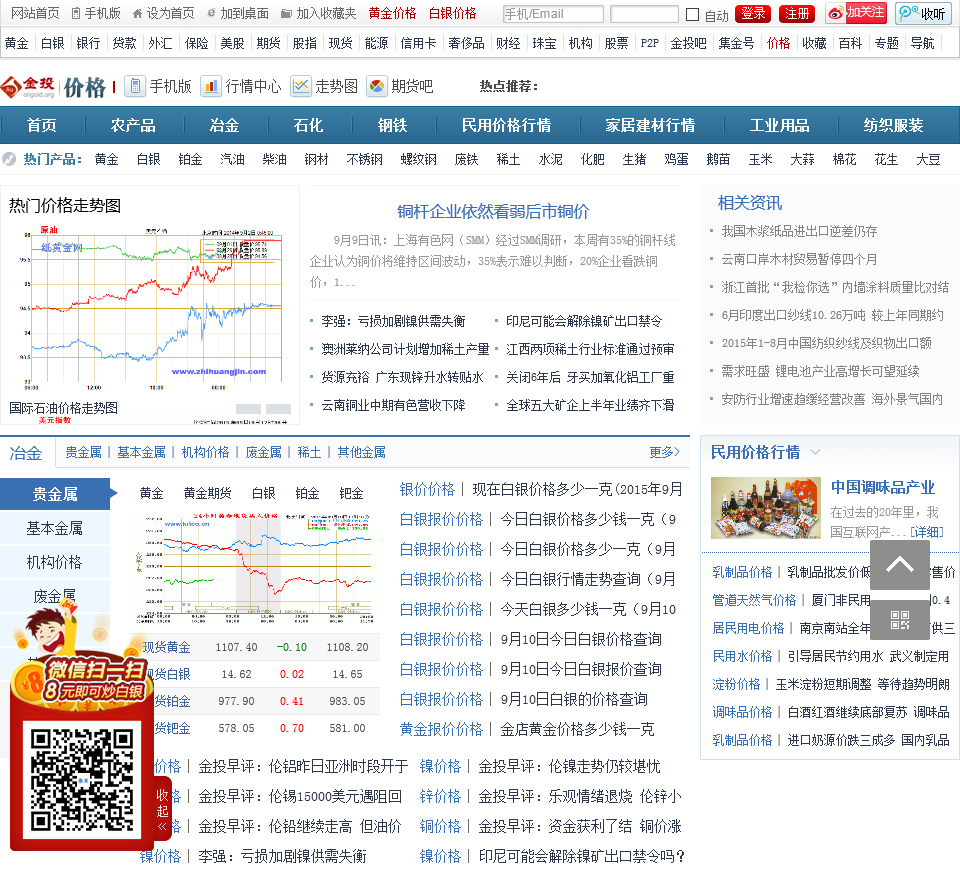Open the 纺织服装 nav tab
The image size is (960, 873).
click(893, 126)
